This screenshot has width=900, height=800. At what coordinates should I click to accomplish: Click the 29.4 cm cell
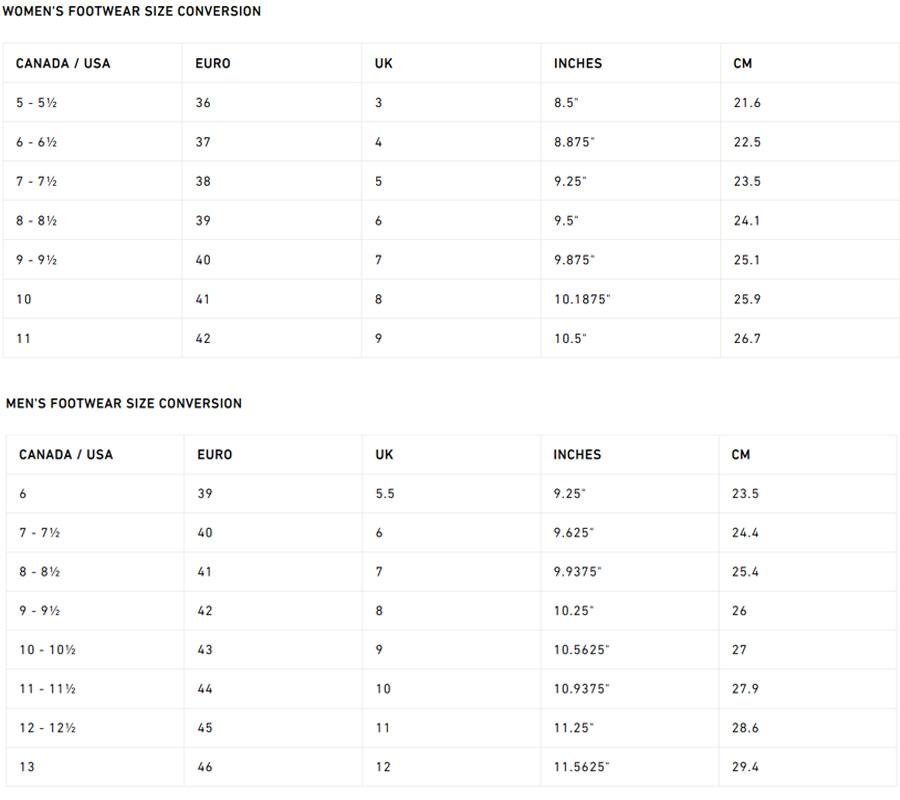tap(745, 767)
